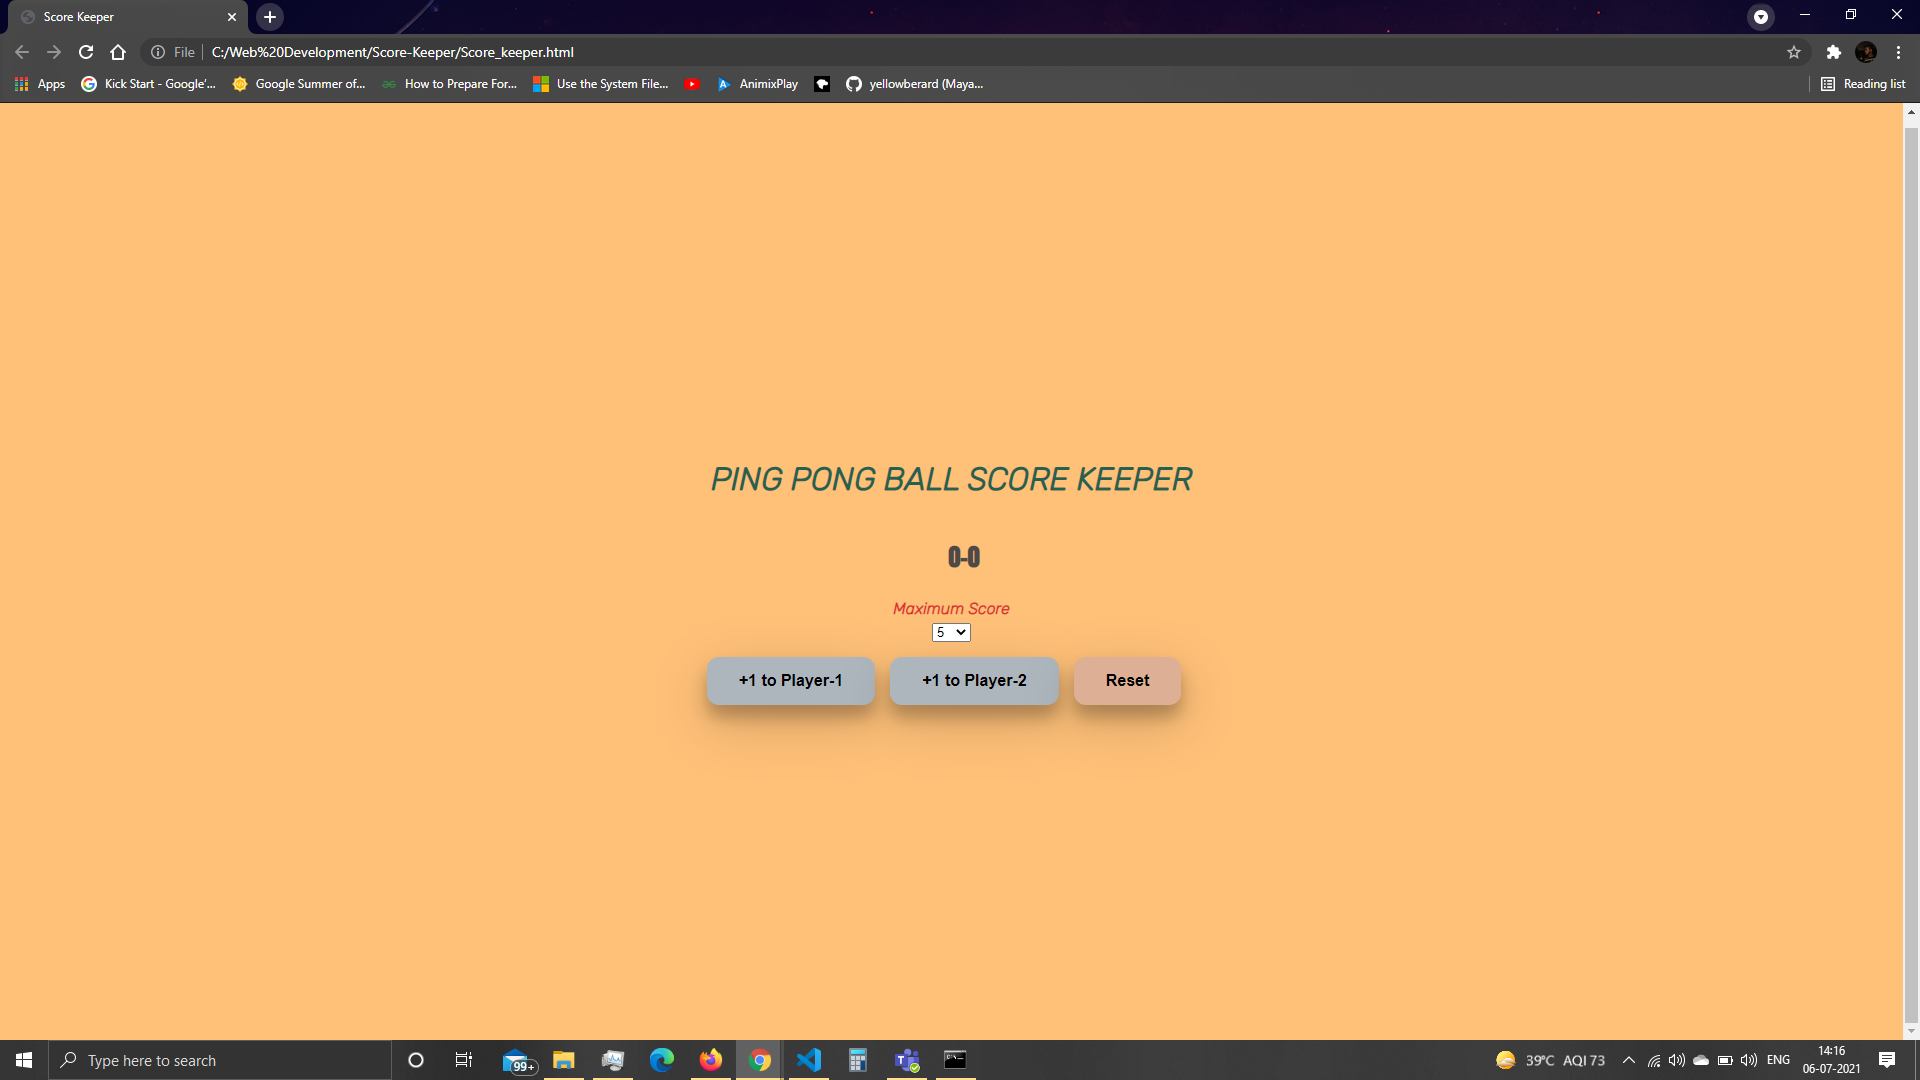Viewport: 1920px width, 1080px height.
Task: Open the Extensions puzzle icon
Action: 1833,52
